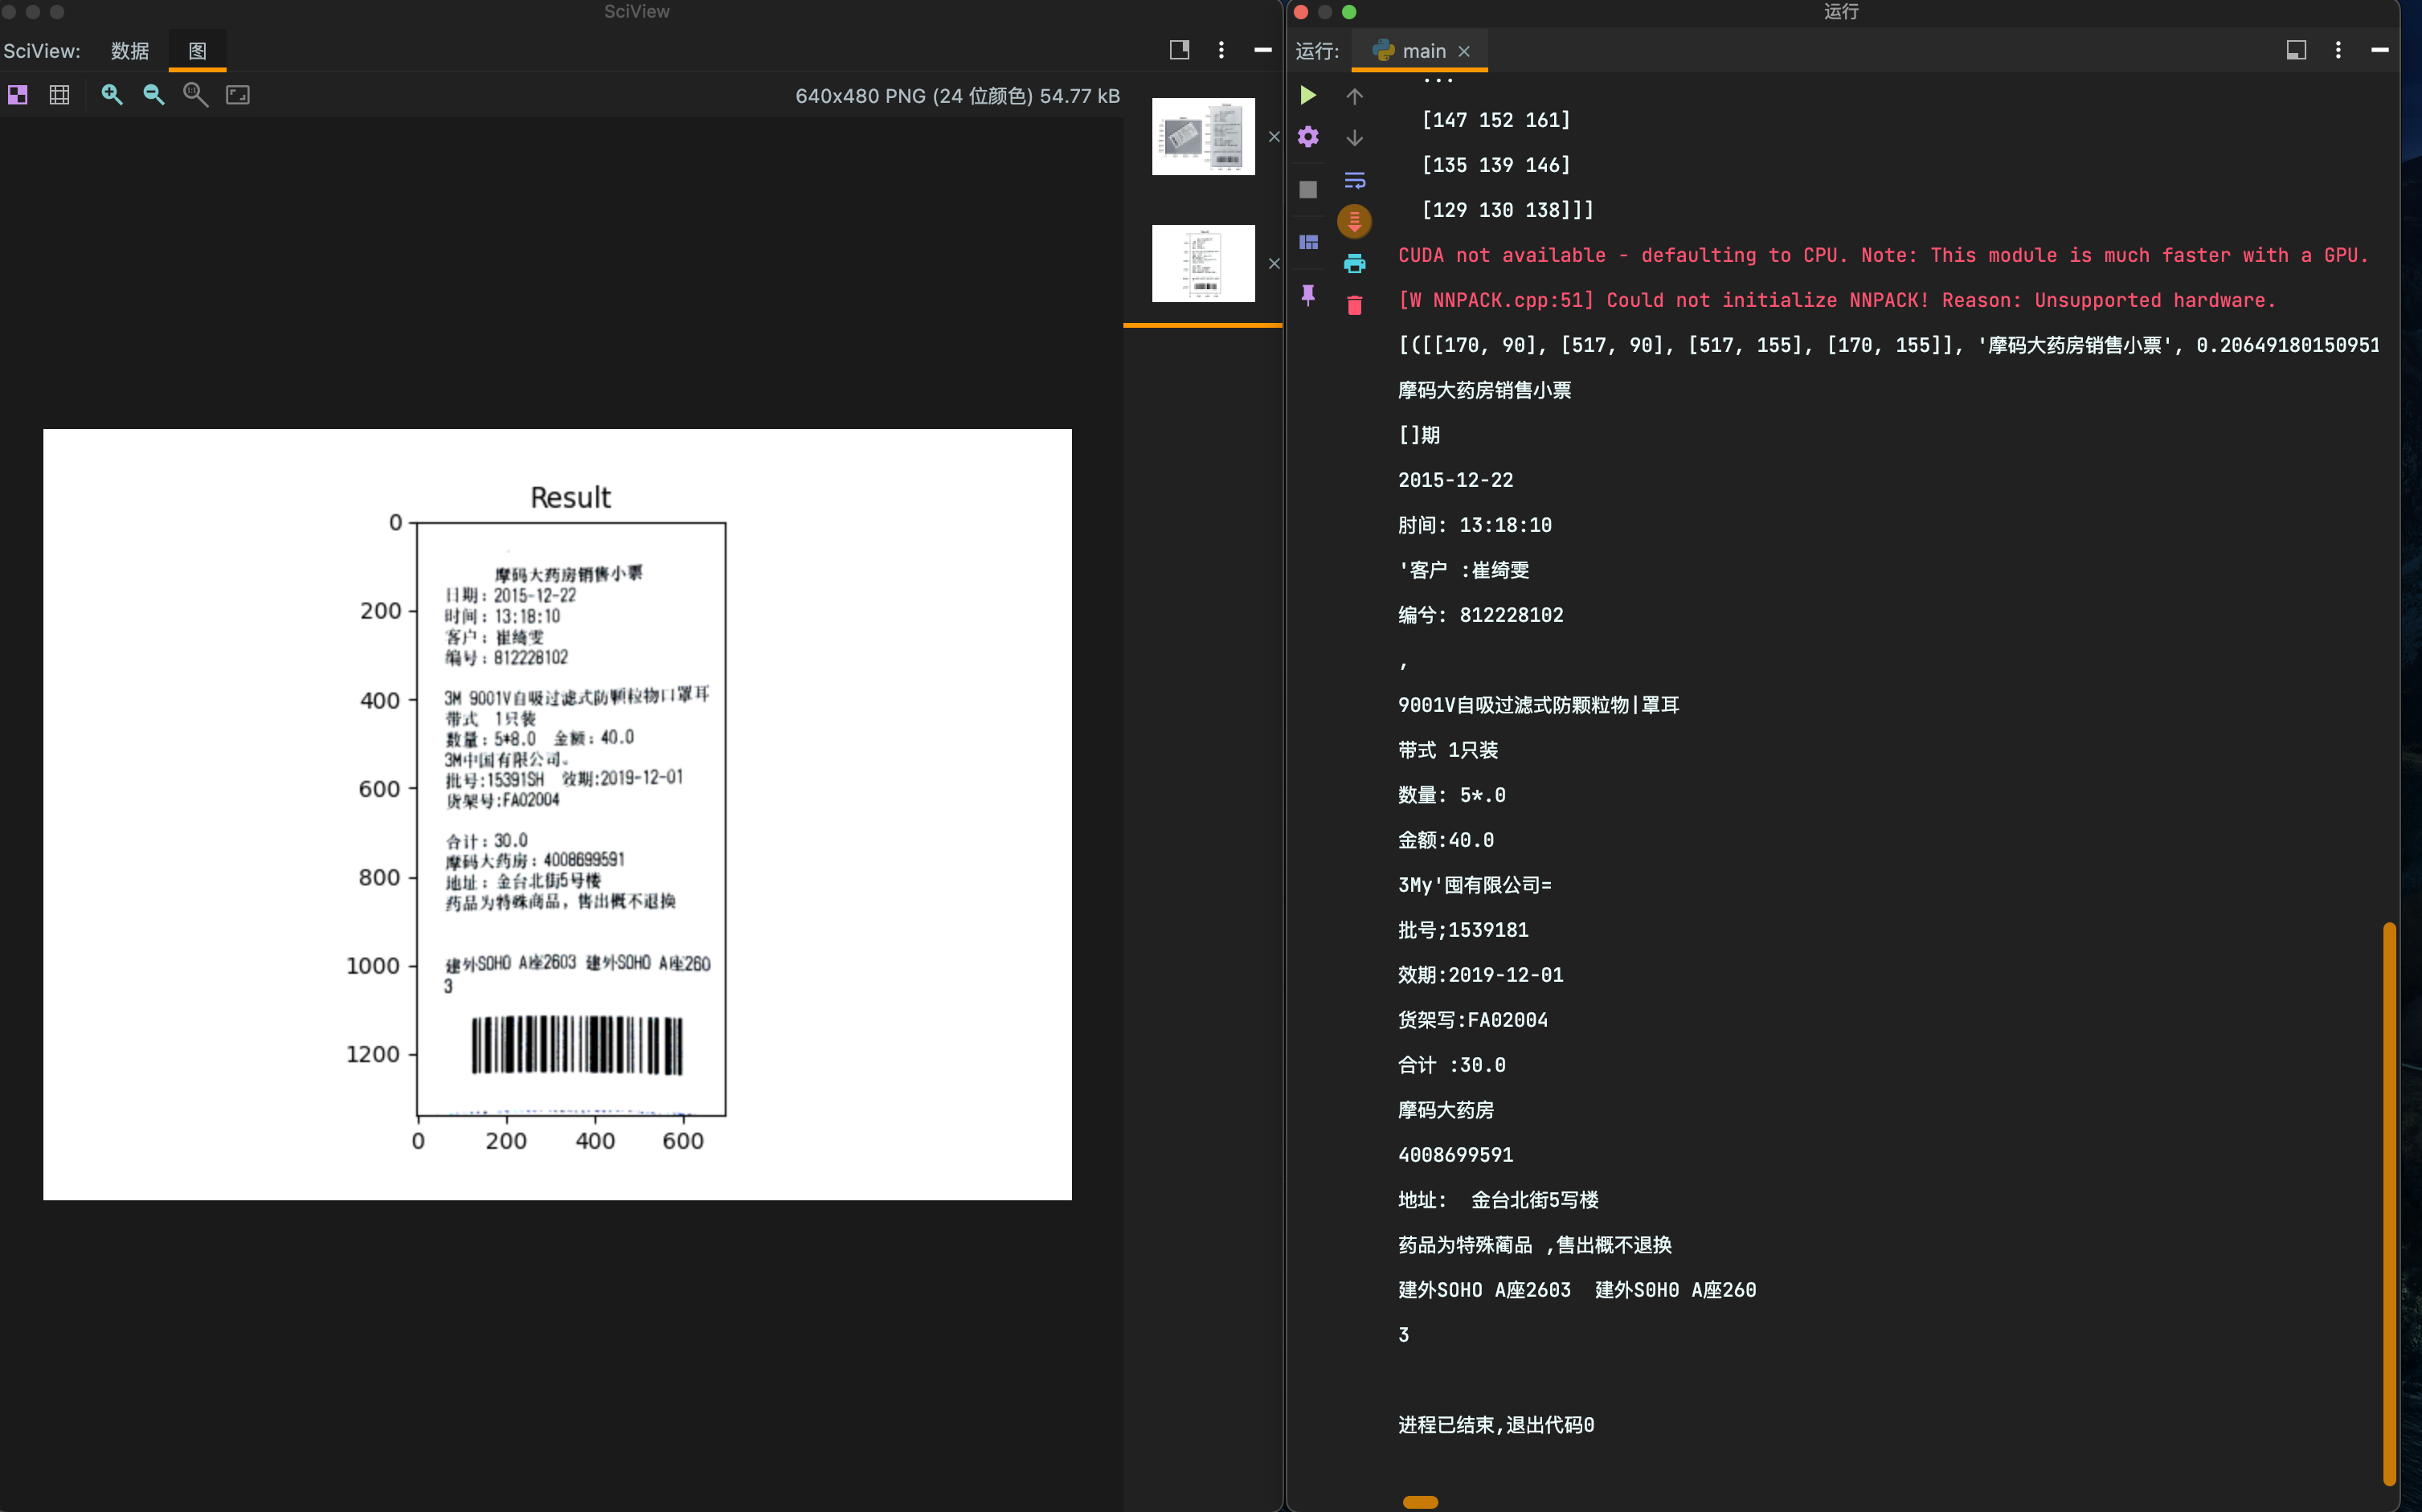Print the console output
This screenshot has height=1512, width=2422.
(1354, 264)
